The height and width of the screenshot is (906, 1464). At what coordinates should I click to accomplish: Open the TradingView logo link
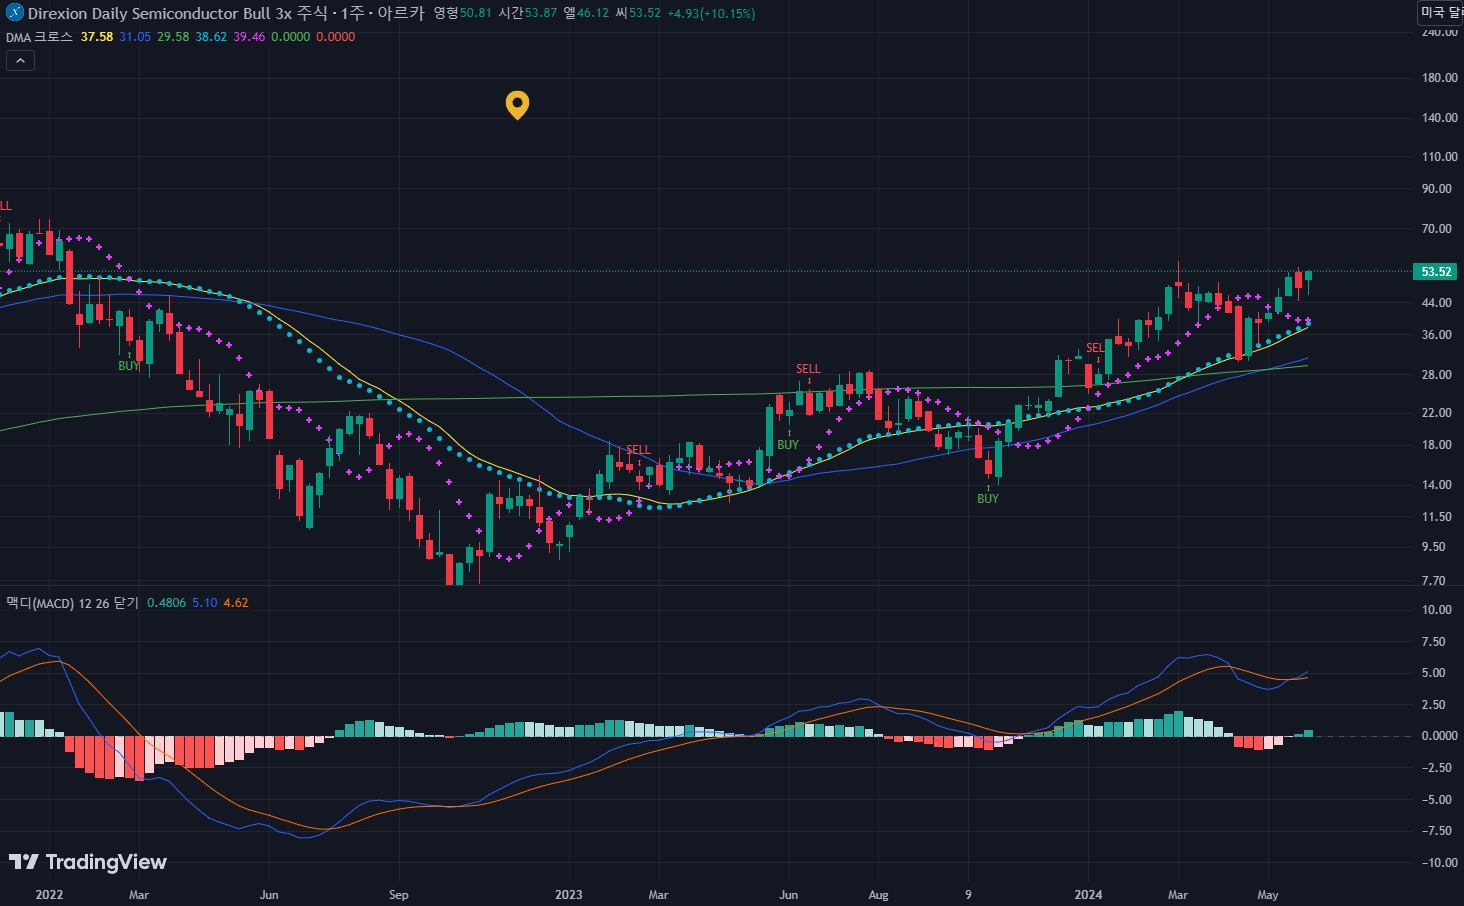(88, 862)
